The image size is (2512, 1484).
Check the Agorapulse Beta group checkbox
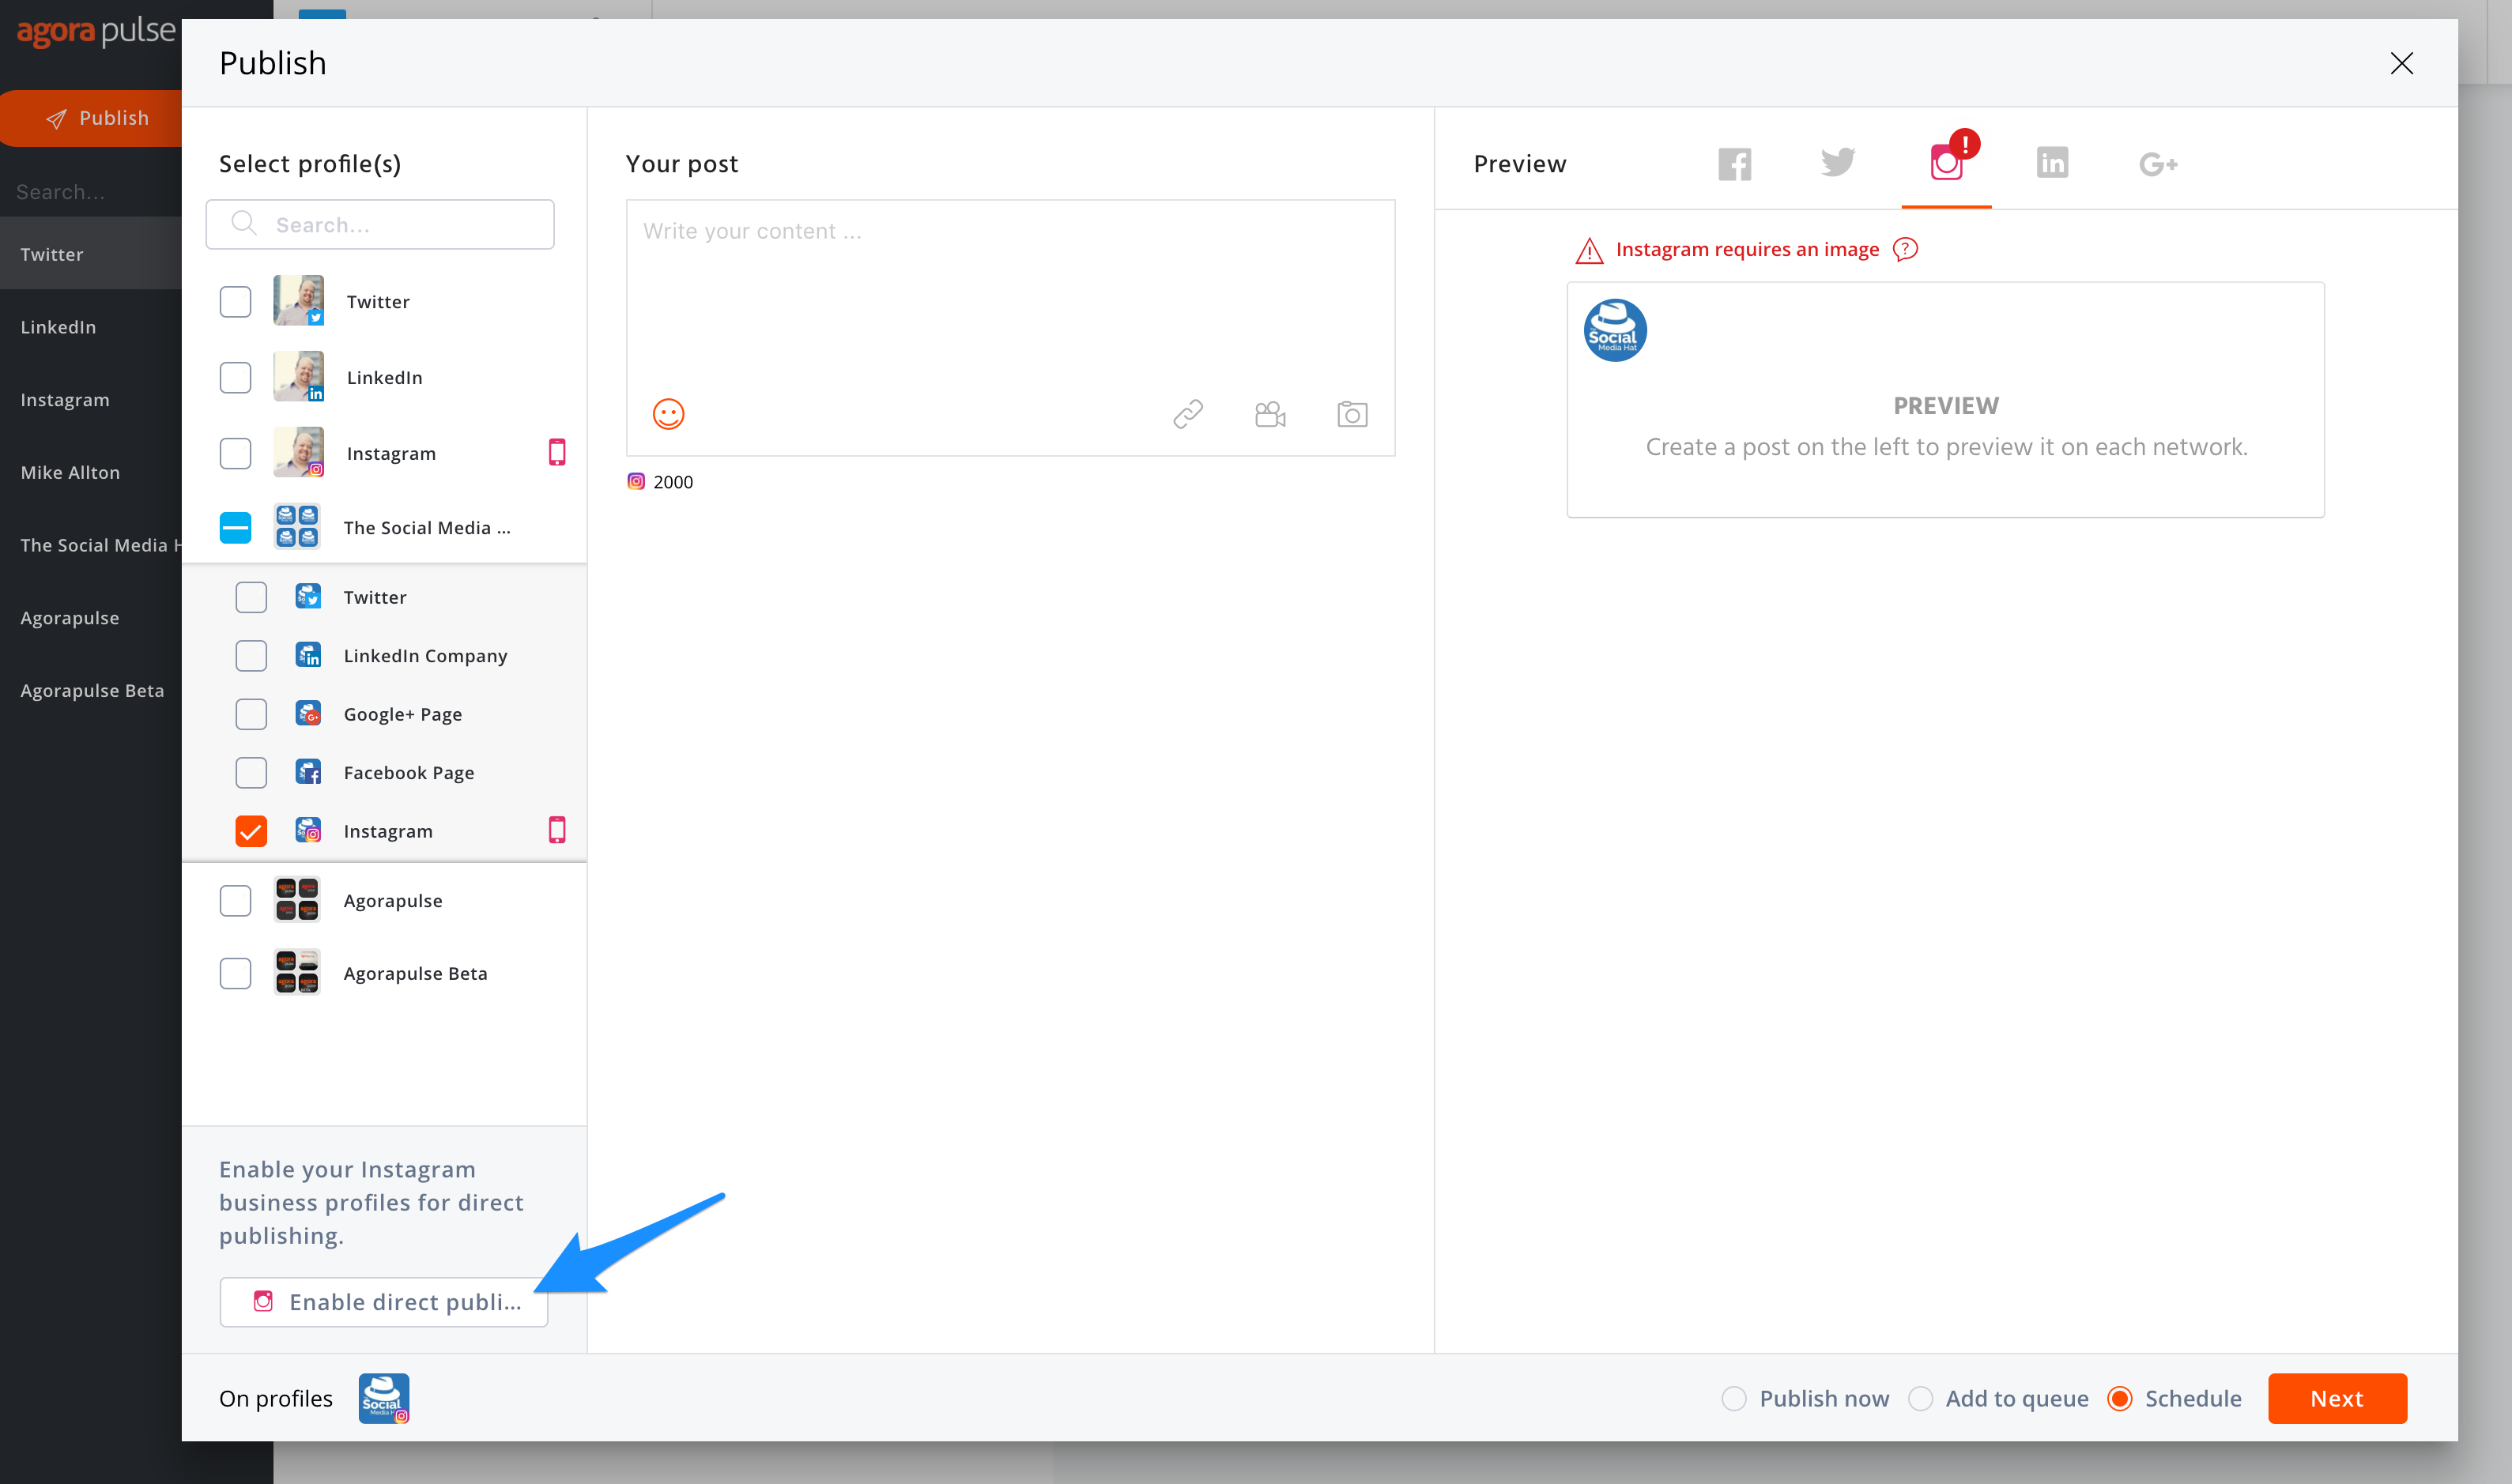point(235,973)
